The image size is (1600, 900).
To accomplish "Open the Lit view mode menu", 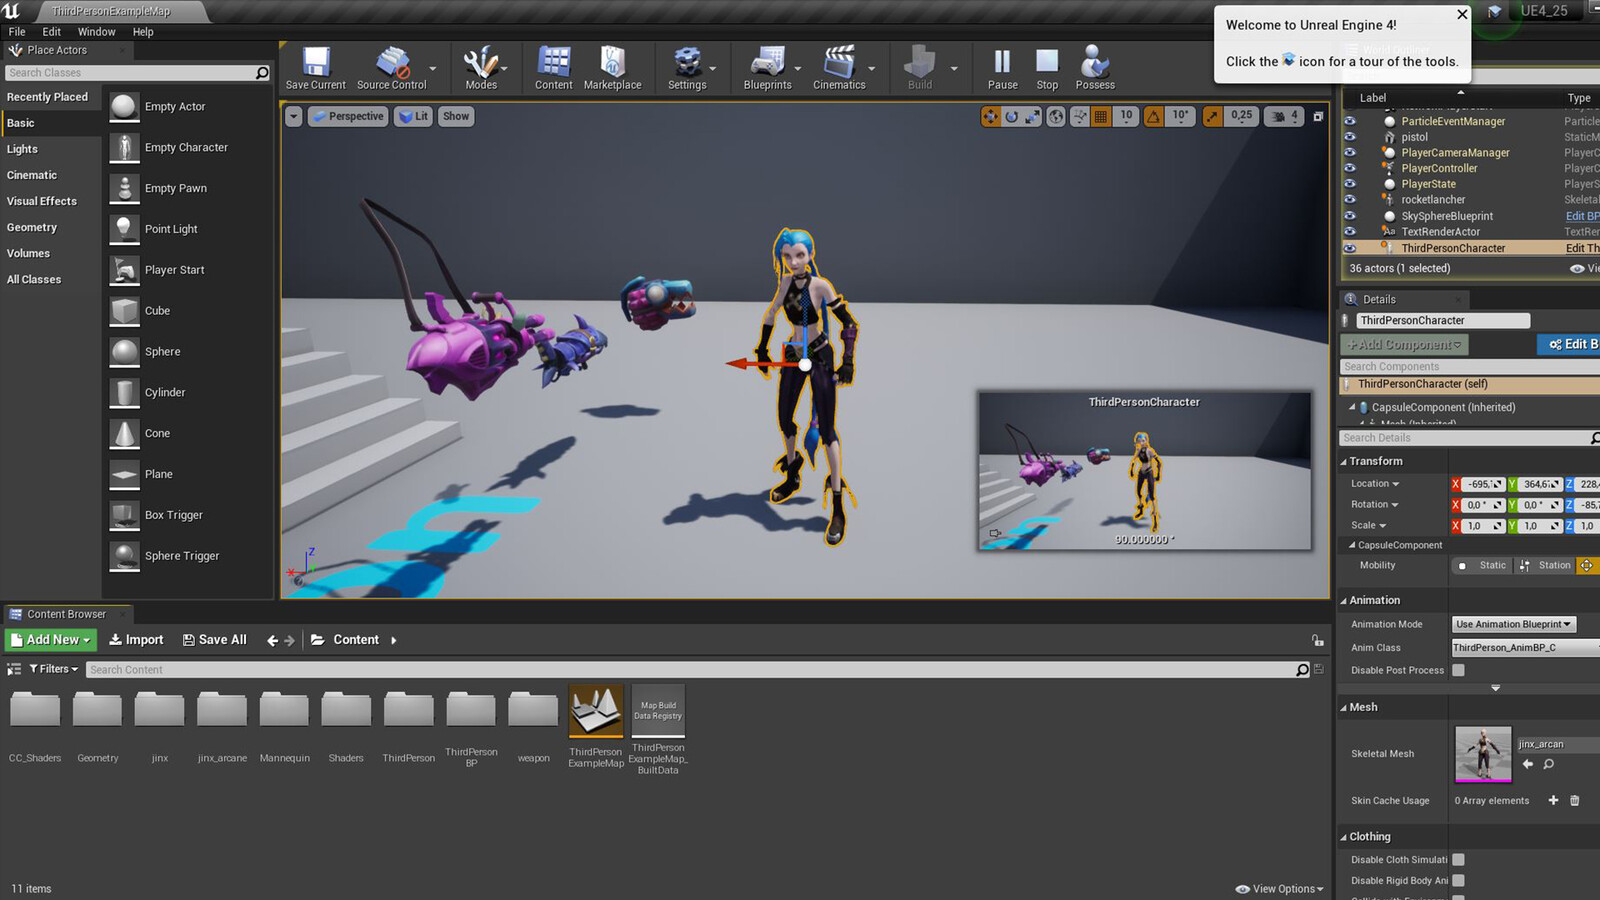I will (413, 116).
